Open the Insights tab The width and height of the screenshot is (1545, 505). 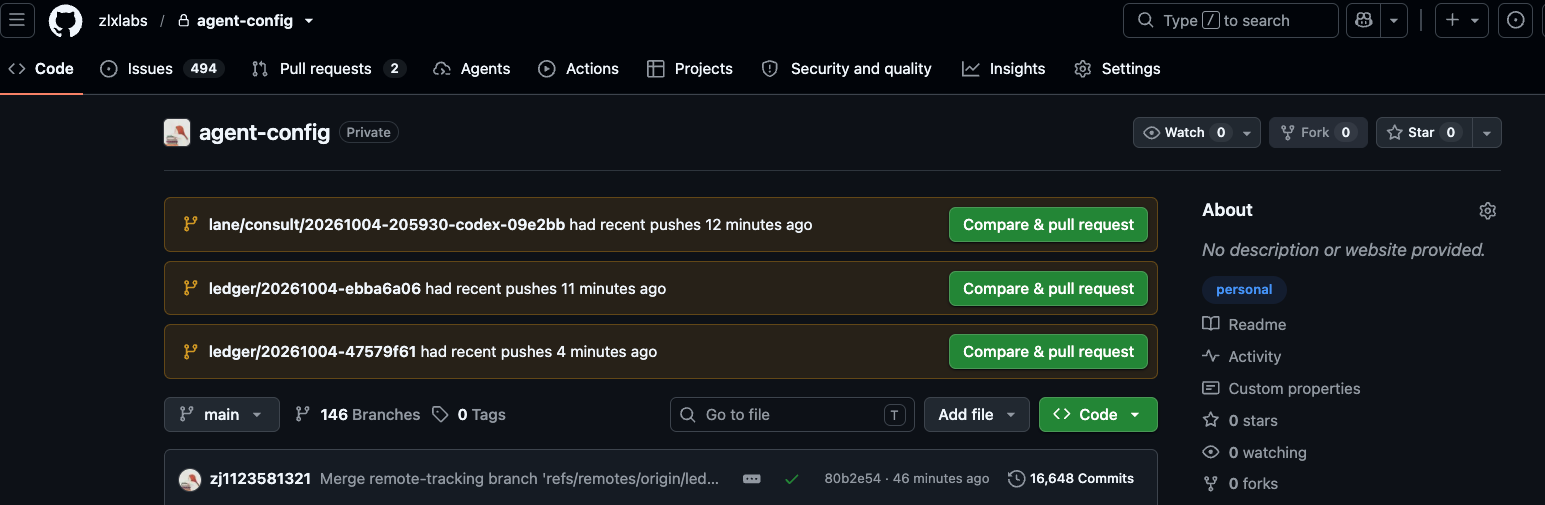[1004, 69]
